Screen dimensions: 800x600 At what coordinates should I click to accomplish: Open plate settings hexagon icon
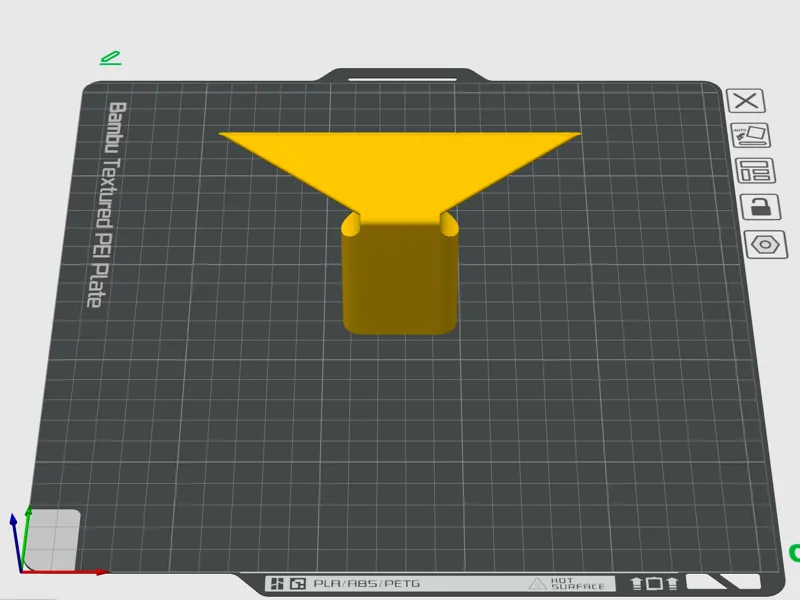pos(765,244)
